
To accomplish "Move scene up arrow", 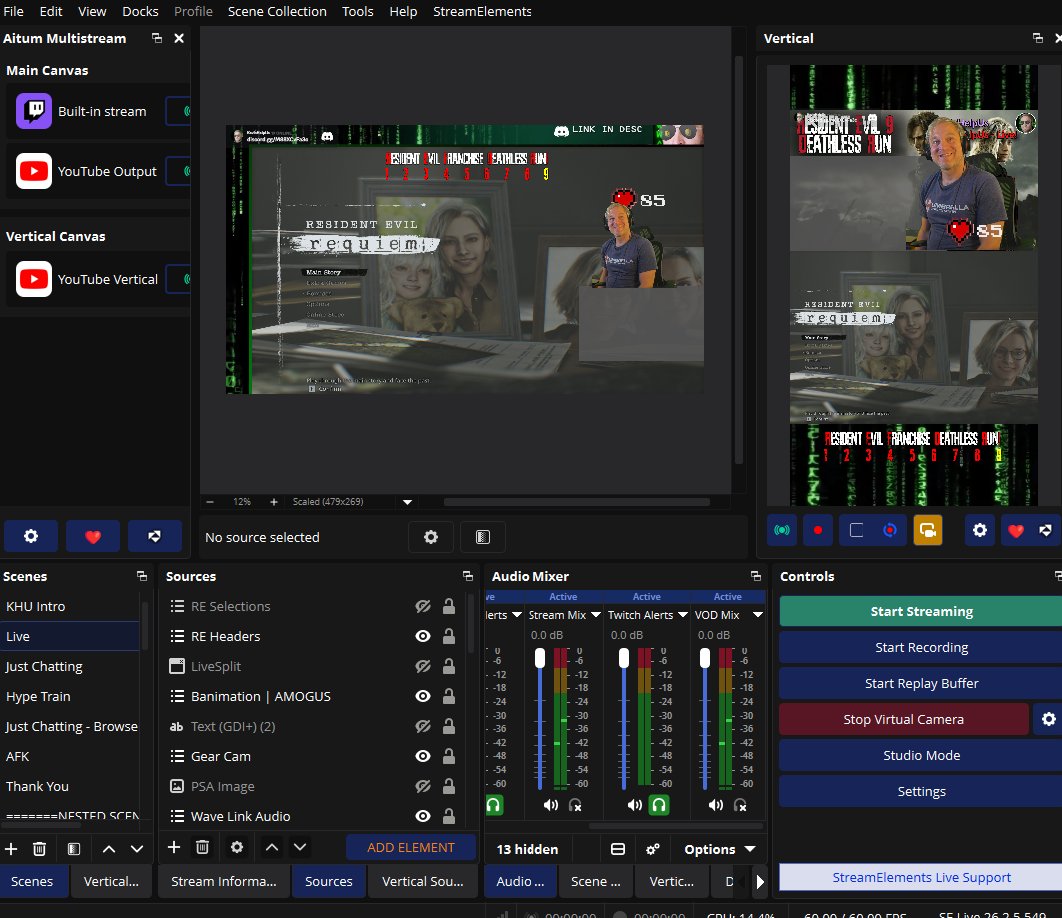I will click(108, 848).
